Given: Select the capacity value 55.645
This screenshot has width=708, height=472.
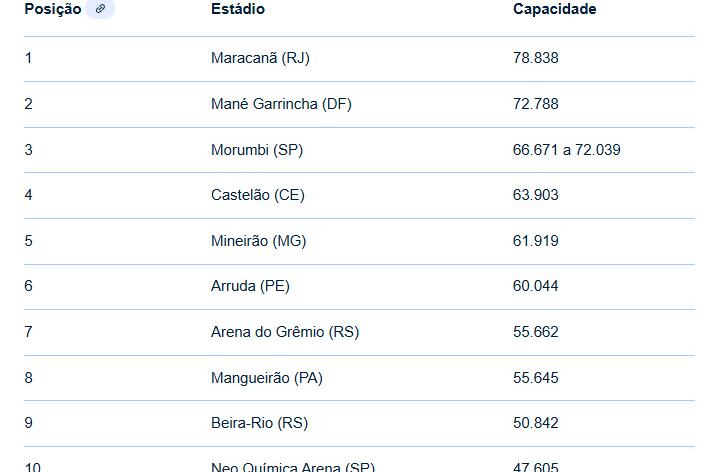Looking at the screenshot, I should 536,378.
